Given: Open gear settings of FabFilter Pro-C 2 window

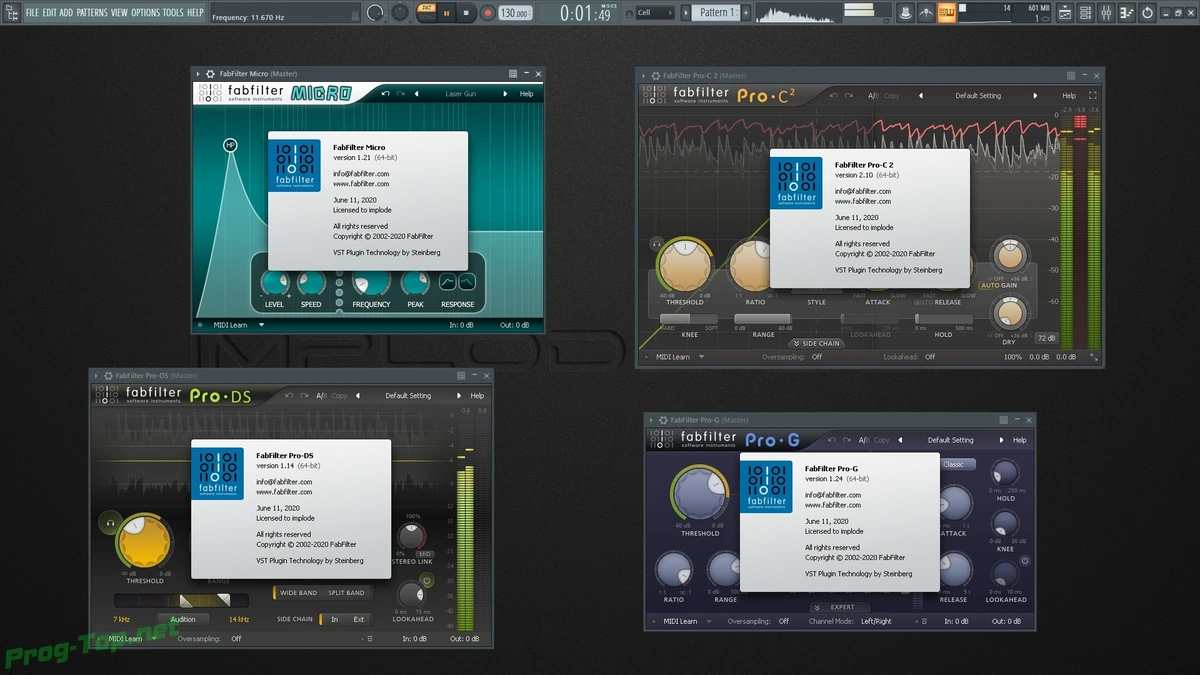Looking at the screenshot, I should (x=654, y=75).
